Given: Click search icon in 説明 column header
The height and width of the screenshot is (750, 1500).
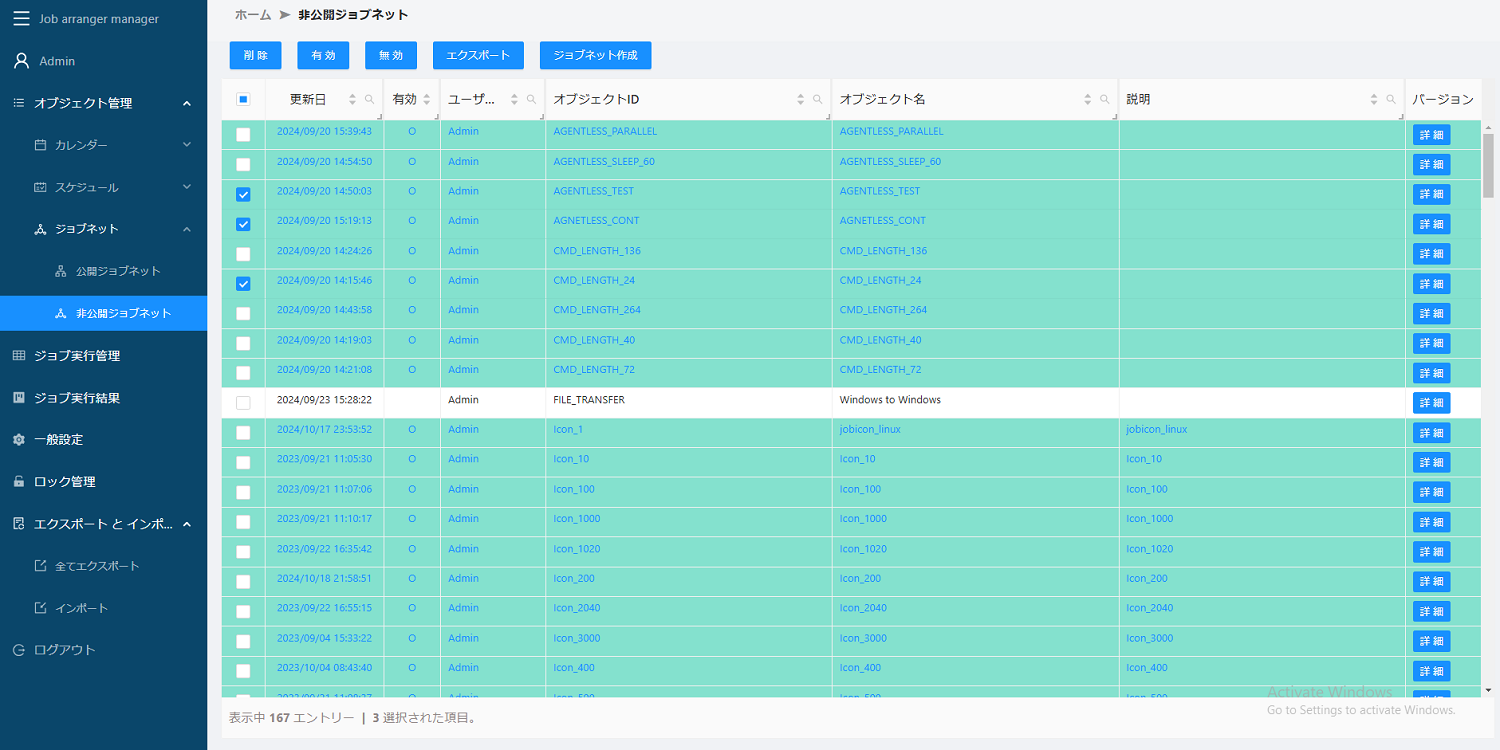Looking at the screenshot, I should pos(1391,100).
